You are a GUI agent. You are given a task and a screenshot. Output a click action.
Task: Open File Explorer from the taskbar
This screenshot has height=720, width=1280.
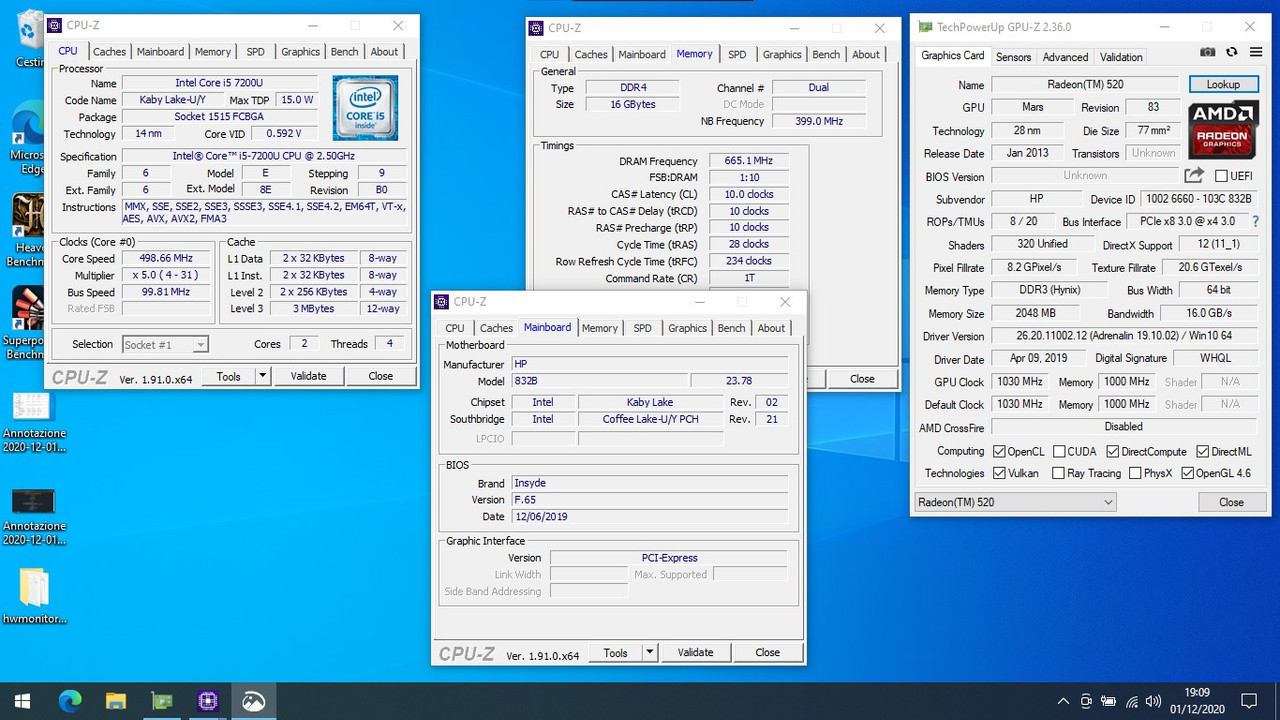point(116,701)
